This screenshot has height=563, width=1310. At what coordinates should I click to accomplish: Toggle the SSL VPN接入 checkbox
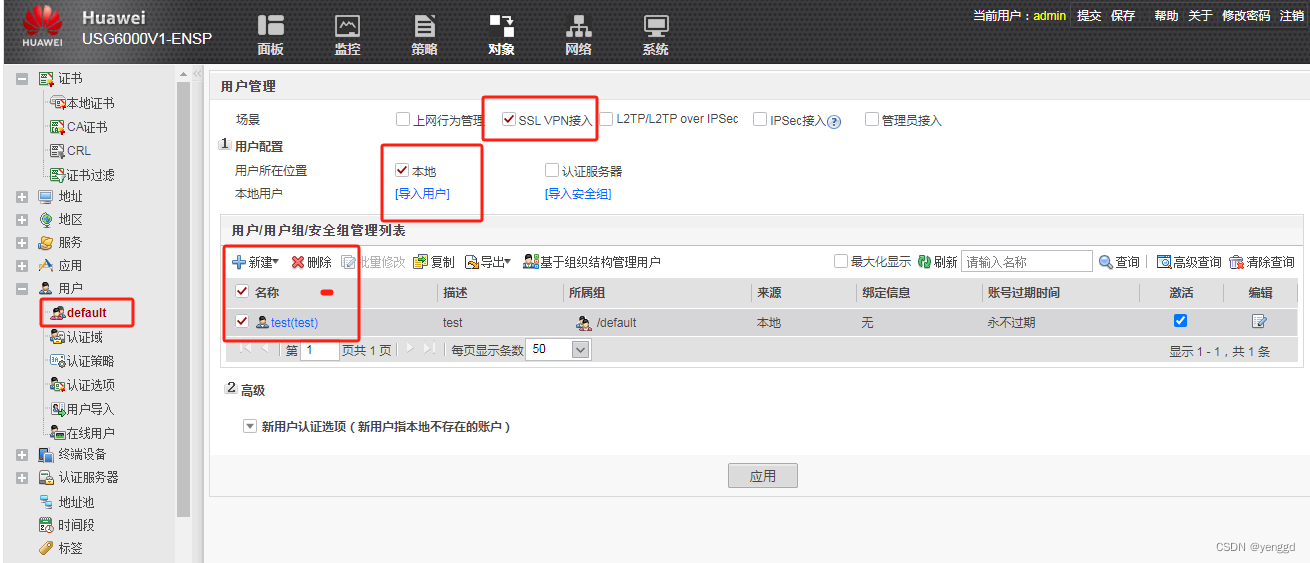click(x=509, y=120)
